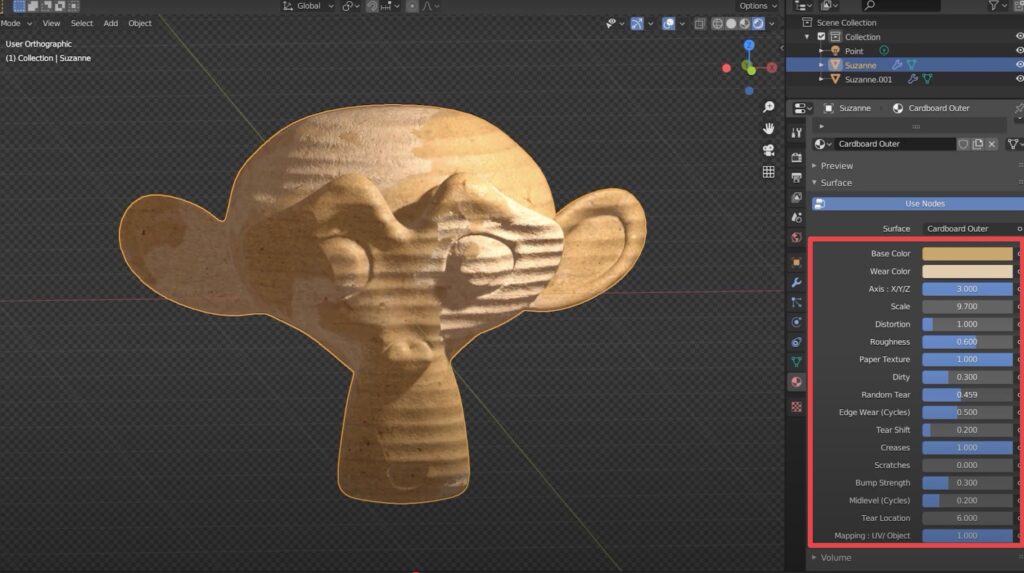The image size is (1024, 573).
Task: Open the Object menu
Action: (x=140, y=24)
